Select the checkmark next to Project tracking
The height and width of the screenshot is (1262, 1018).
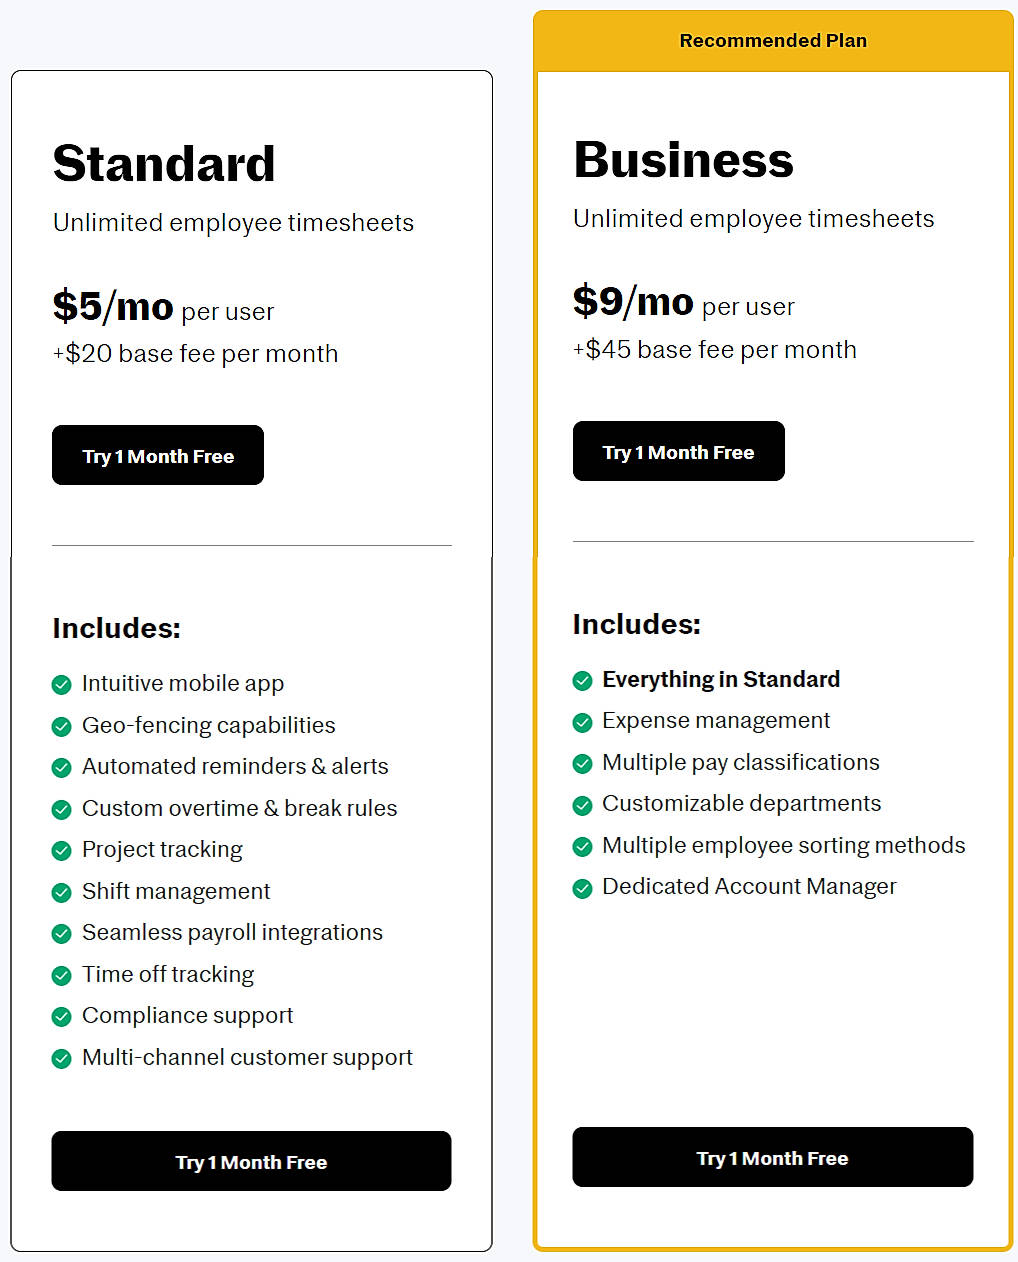(x=61, y=850)
